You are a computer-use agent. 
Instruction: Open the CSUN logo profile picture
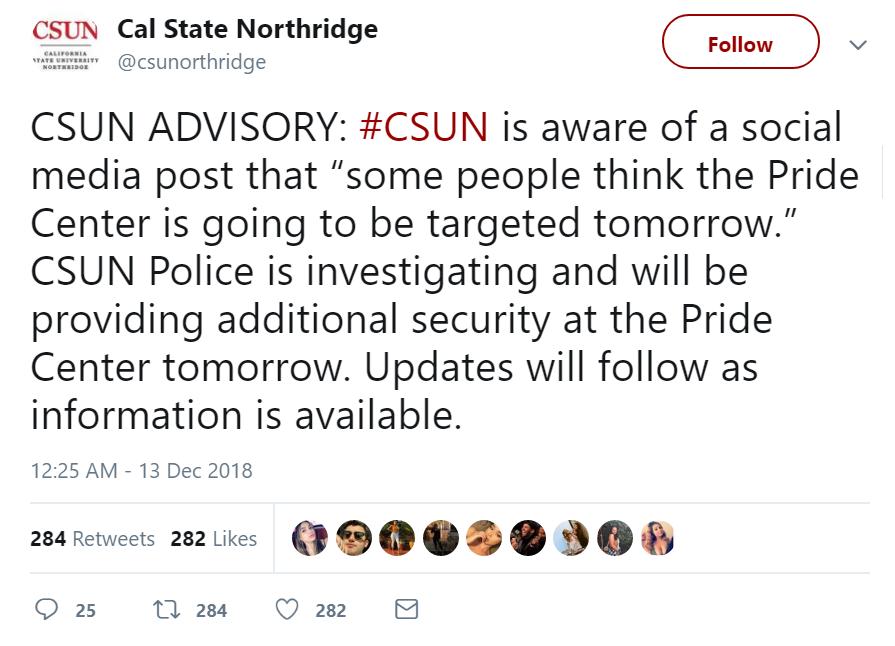[x=65, y=45]
